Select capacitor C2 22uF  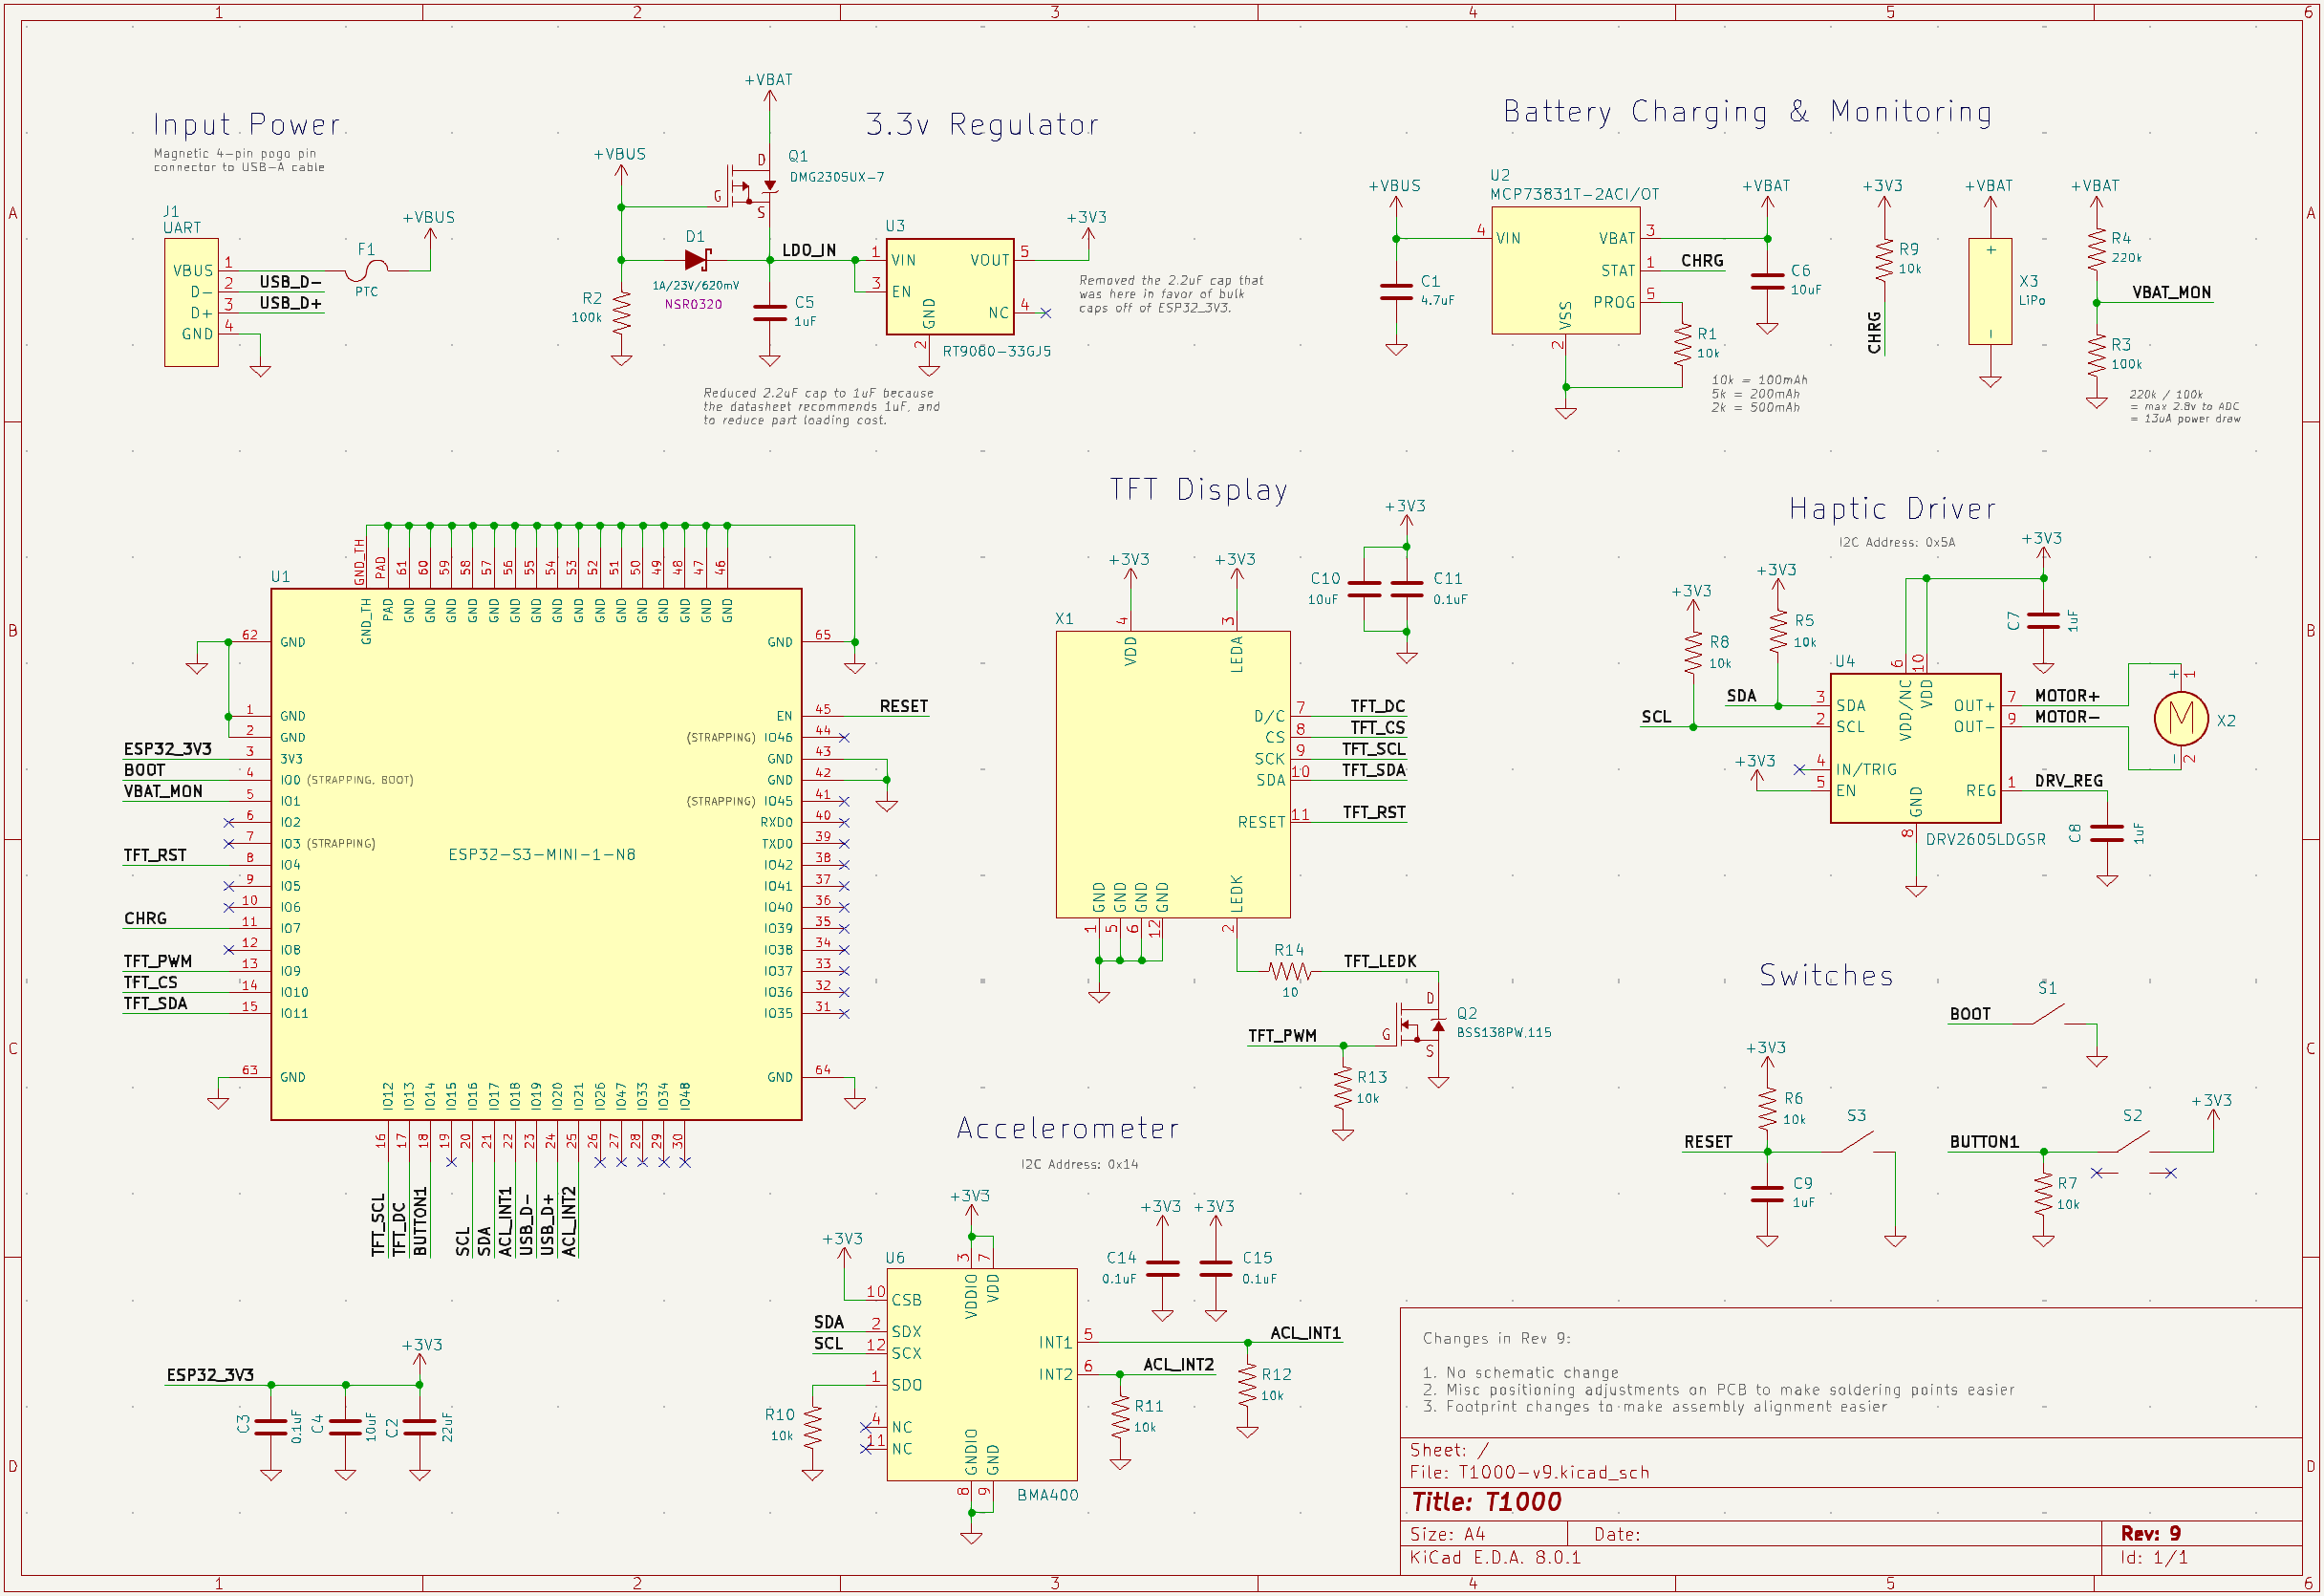420,1428
